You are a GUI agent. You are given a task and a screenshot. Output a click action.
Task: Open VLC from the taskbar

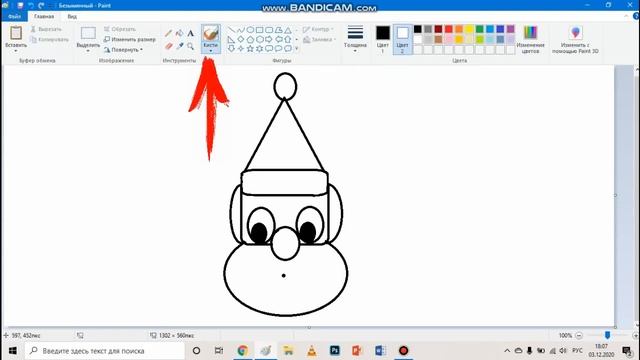[x=311, y=351]
